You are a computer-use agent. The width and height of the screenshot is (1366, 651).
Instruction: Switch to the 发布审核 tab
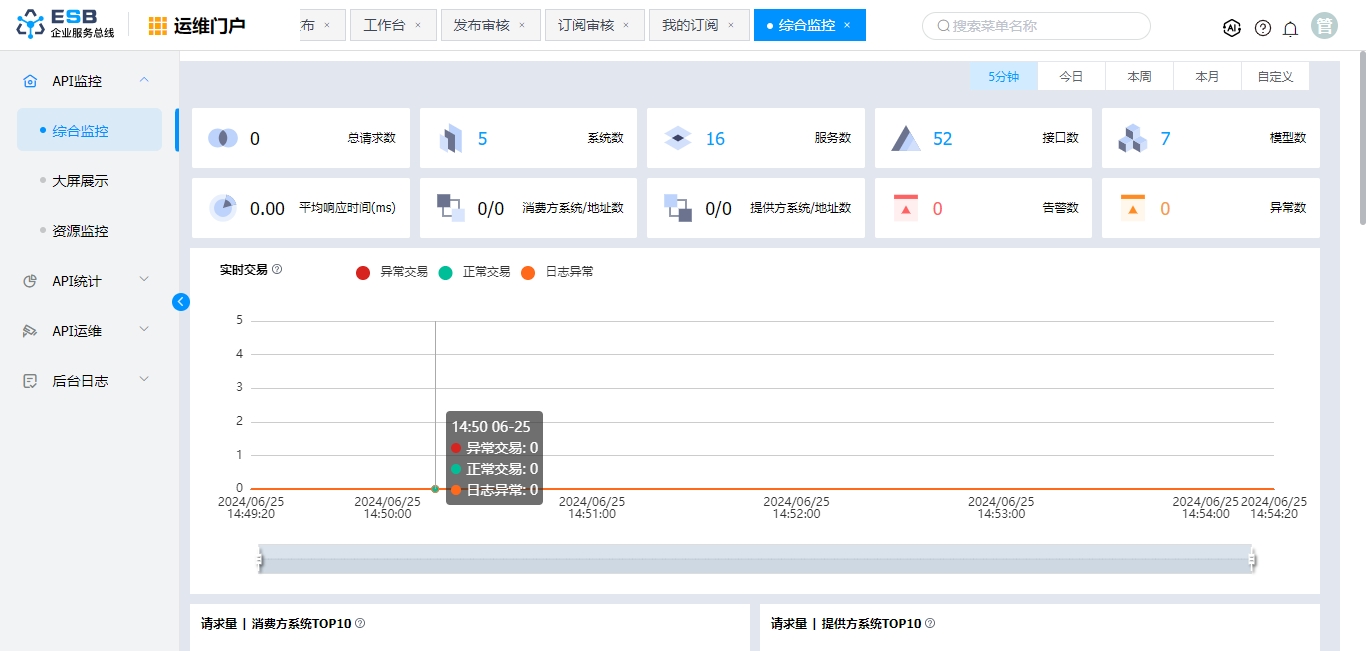[481, 25]
